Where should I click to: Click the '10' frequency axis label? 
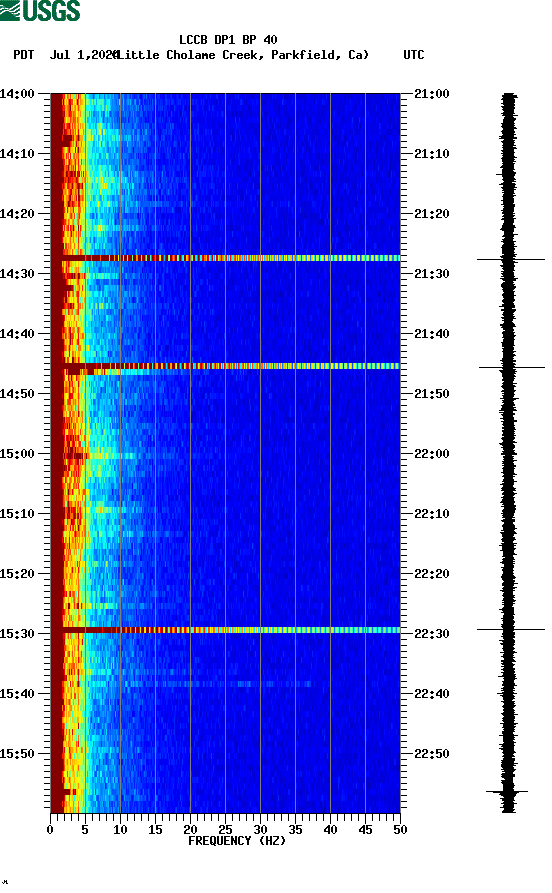pyautogui.click(x=120, y=830)
